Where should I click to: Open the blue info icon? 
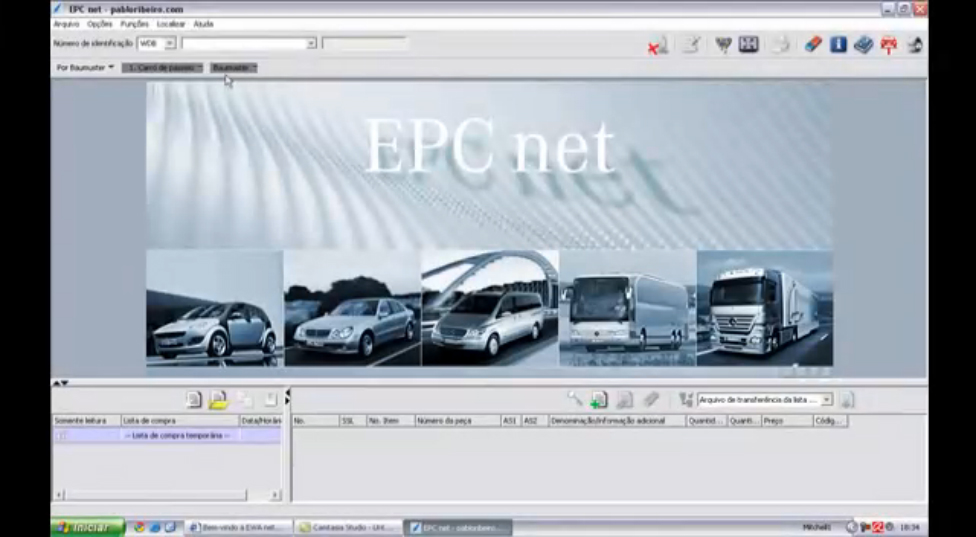point(838,45)
